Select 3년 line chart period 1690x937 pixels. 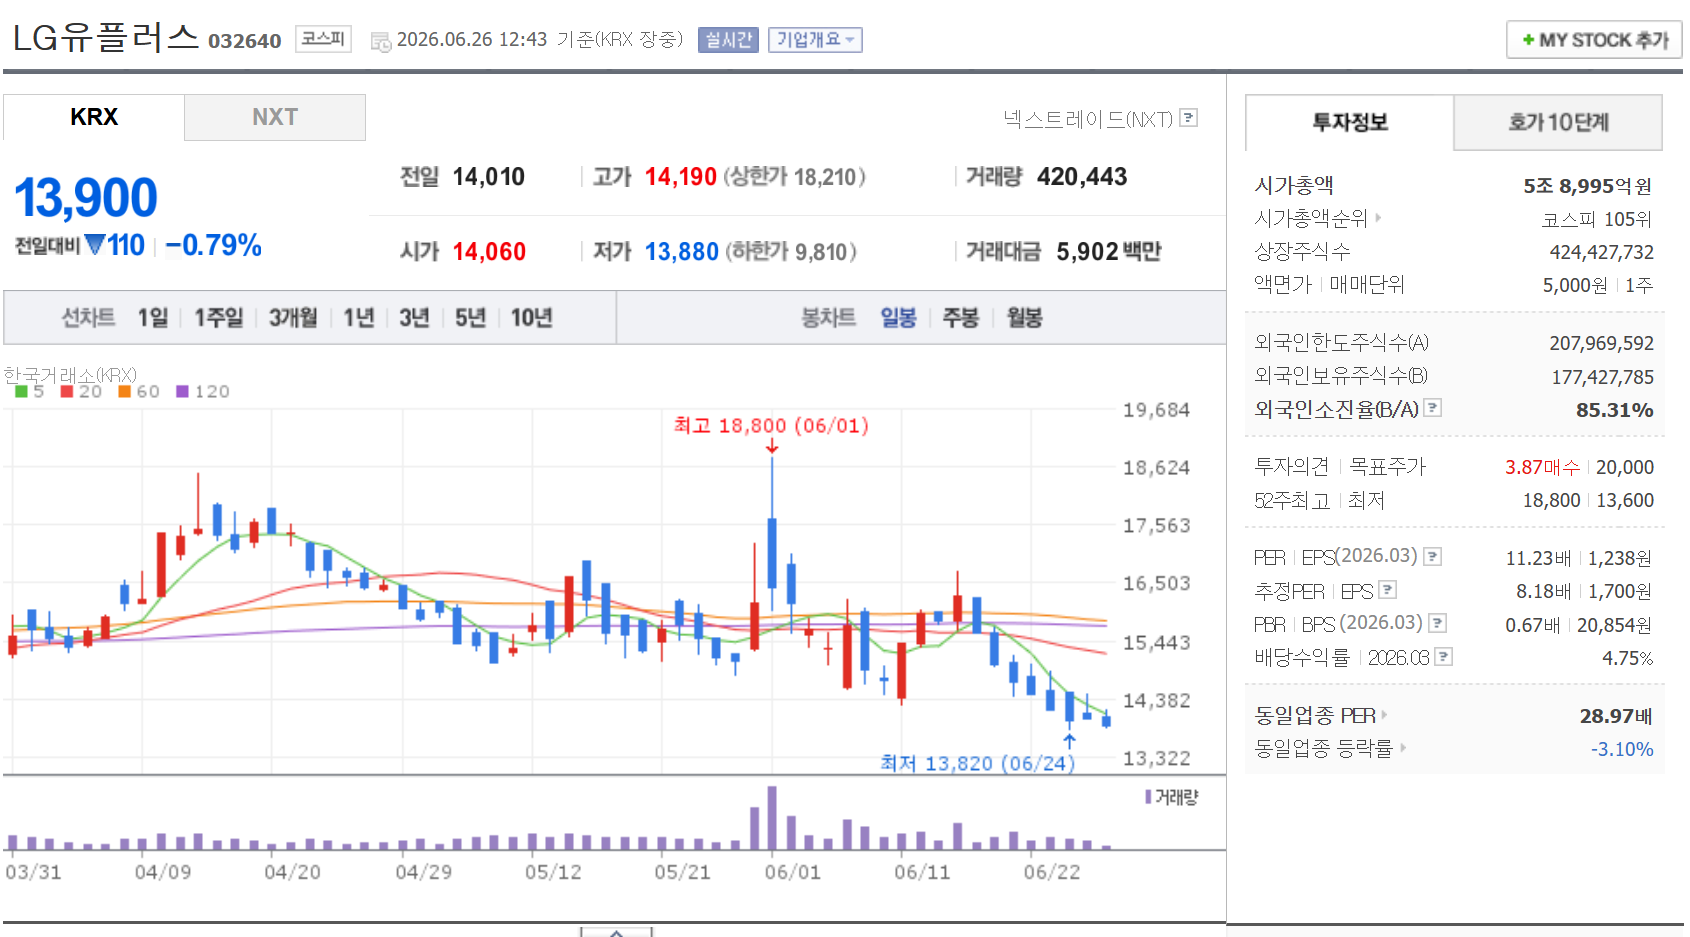pos(414,318)
